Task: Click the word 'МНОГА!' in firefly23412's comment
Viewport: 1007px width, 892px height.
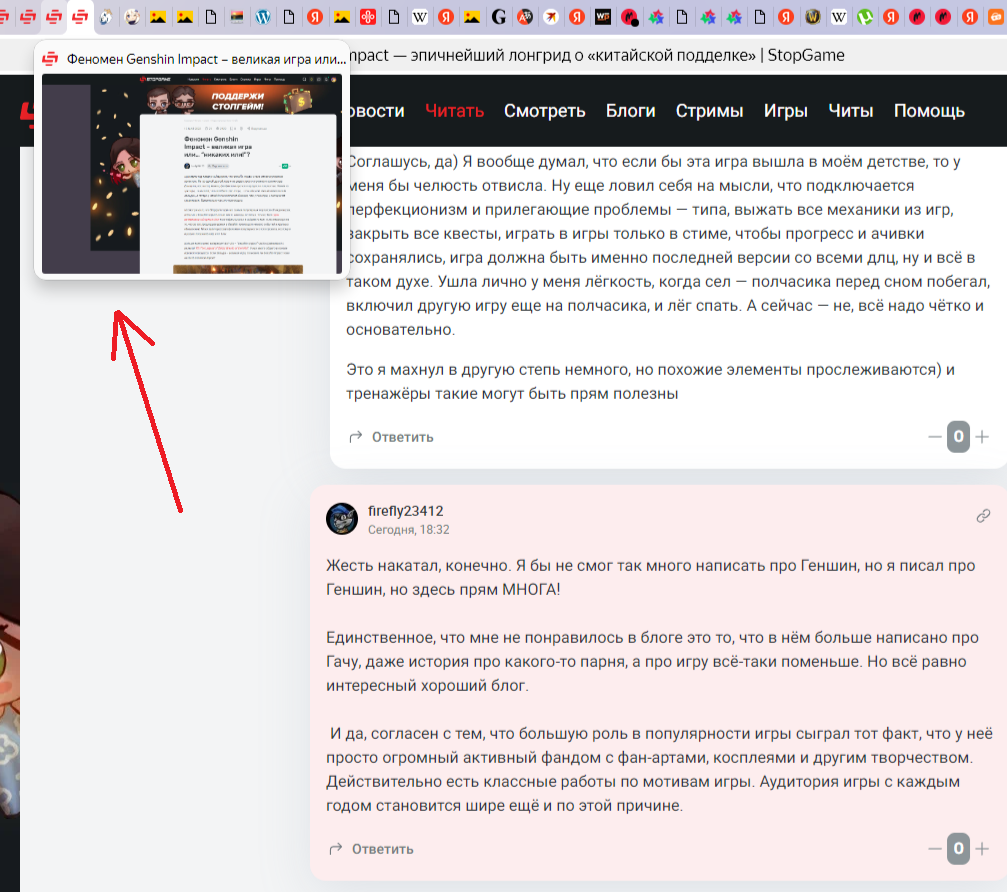Action: [531, 590]
